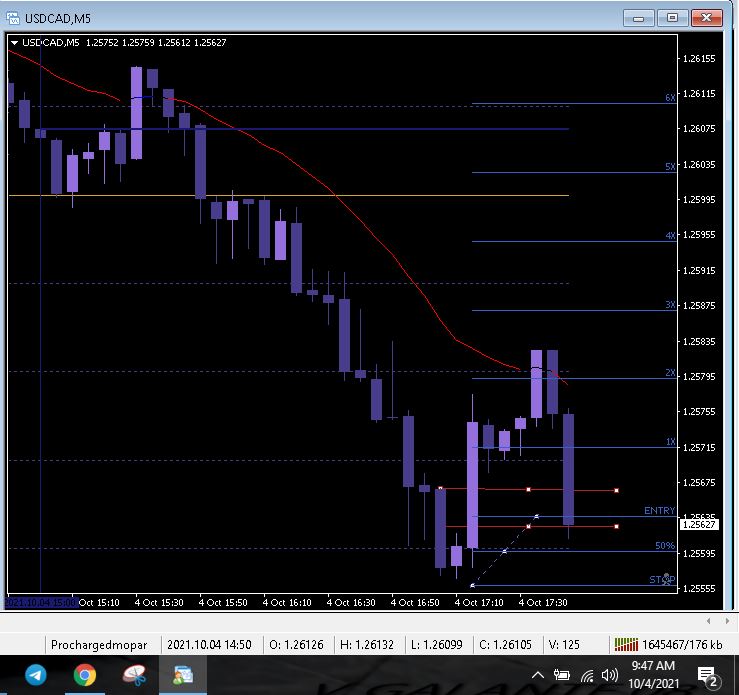Select the dashed trendline lower-left anchor point
This screenshot has width=739, height=695.
[472, 585]
